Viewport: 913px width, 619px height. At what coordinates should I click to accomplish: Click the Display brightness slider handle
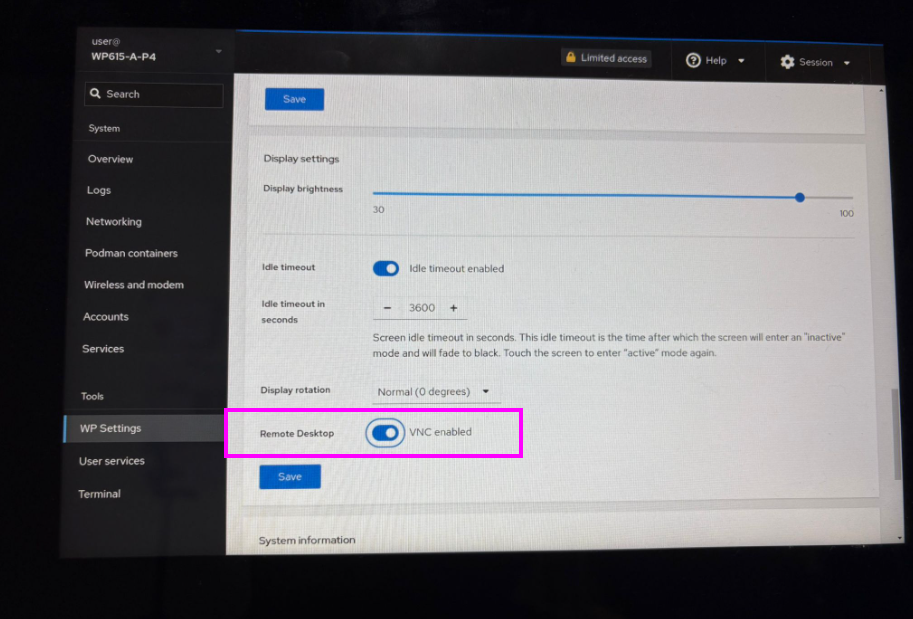coord(800,197)
